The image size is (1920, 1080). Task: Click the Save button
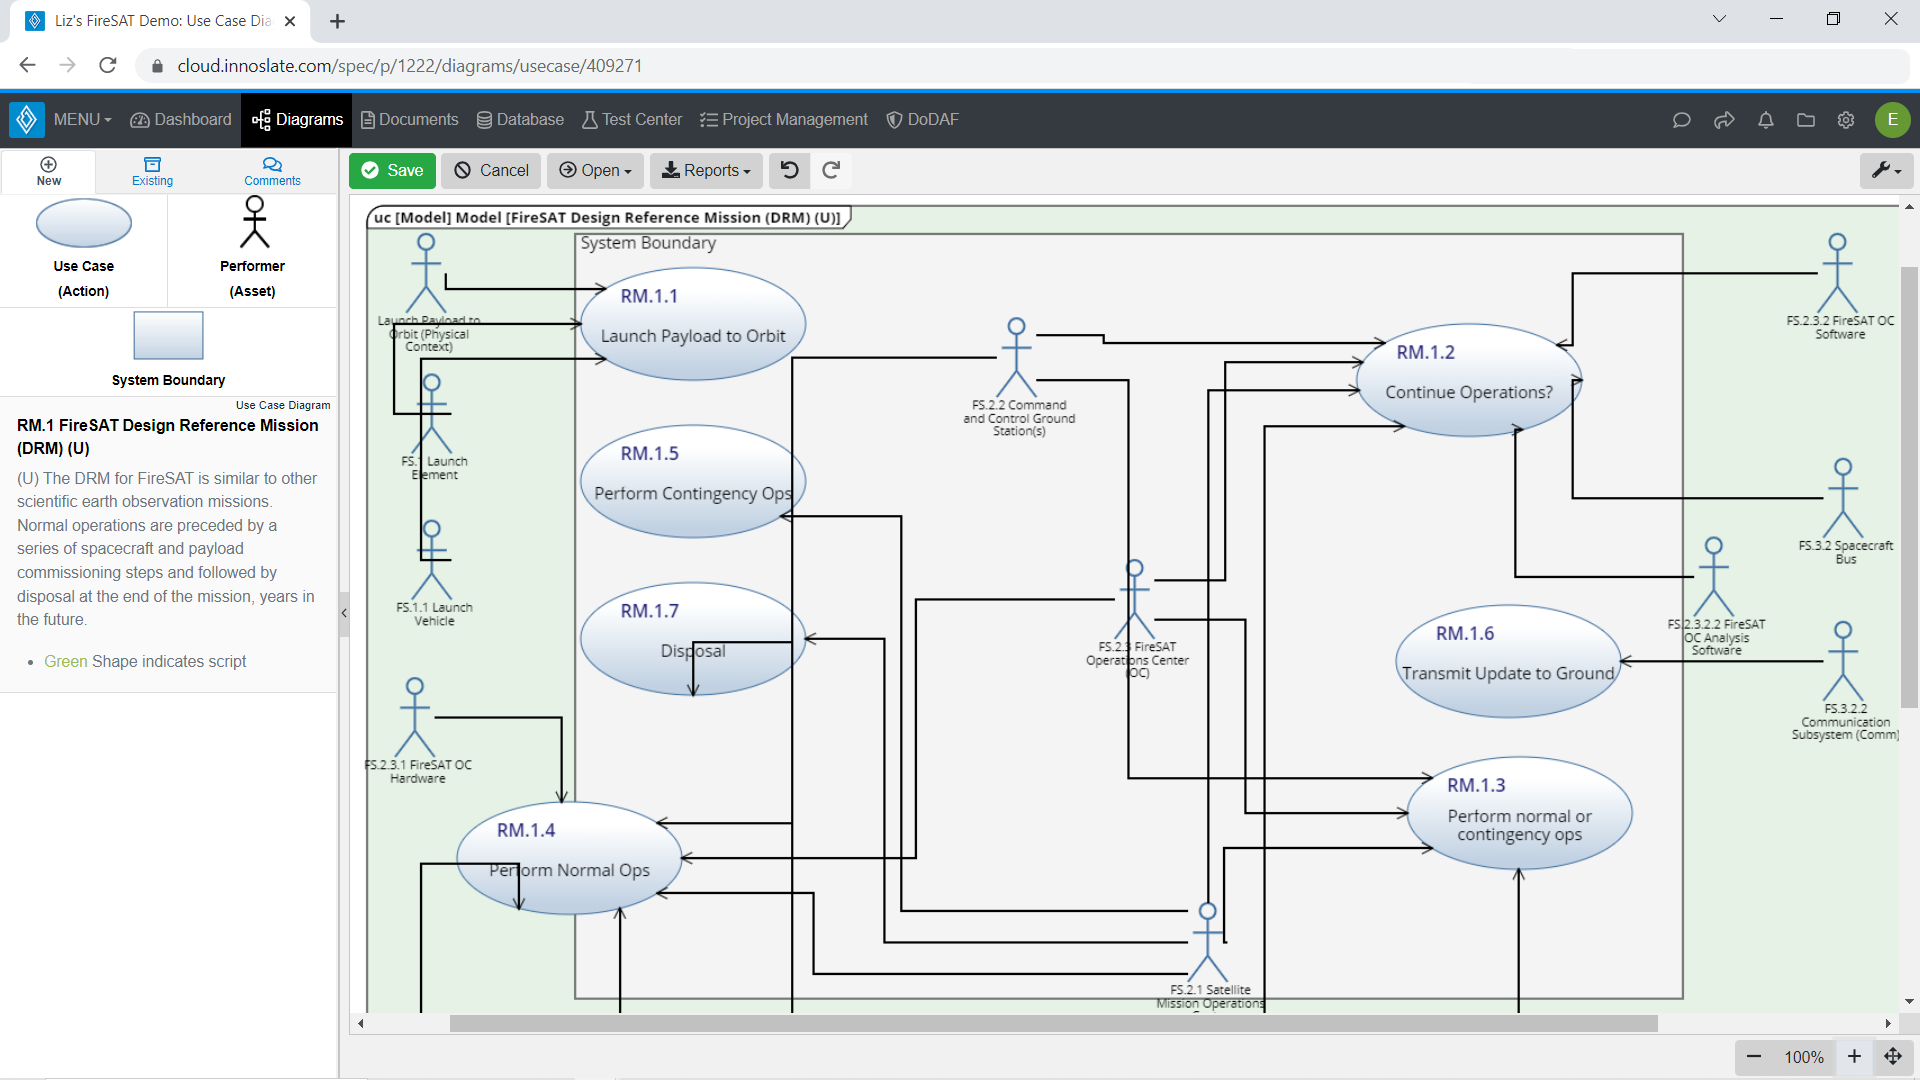click(391, 170)
